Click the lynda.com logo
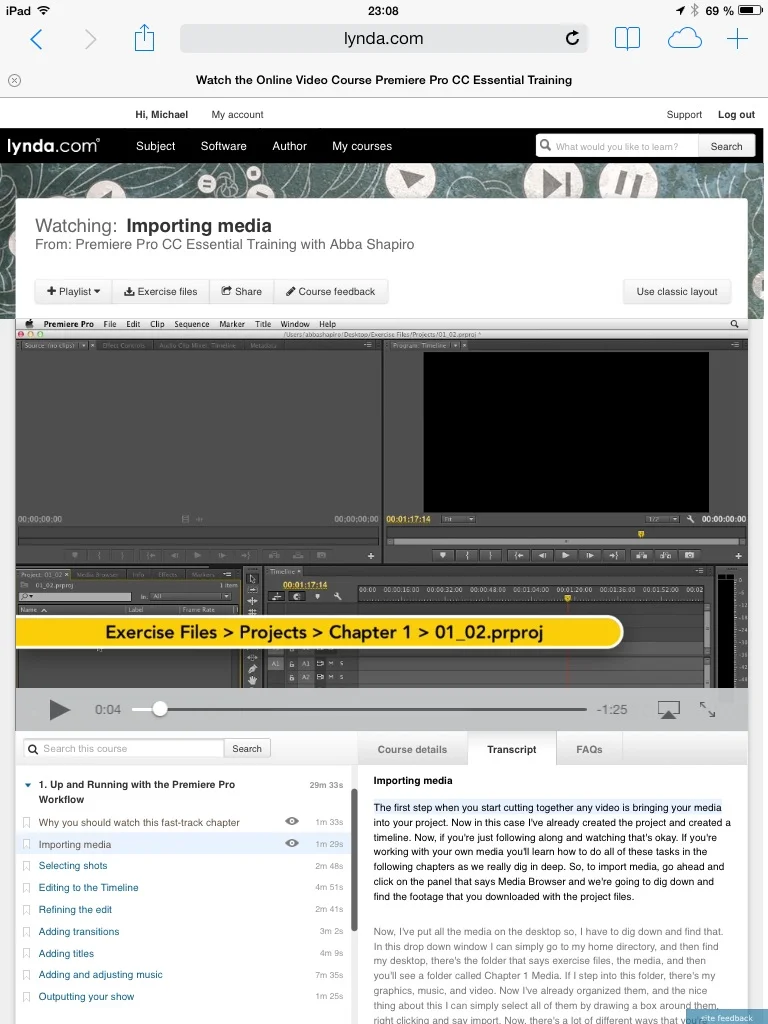Screen dimensions: 768x1024 pyautogui.click(x=53, y=146)
